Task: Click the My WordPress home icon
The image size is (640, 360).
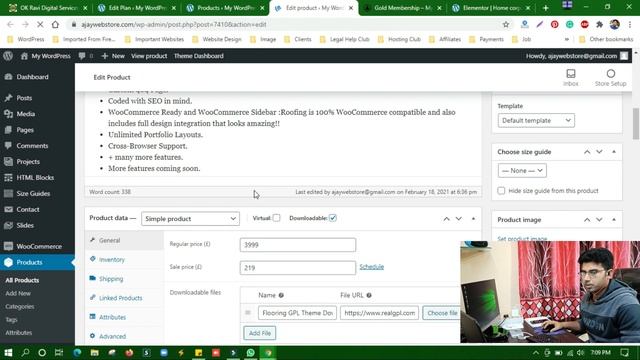Action: tap(24, 56)
